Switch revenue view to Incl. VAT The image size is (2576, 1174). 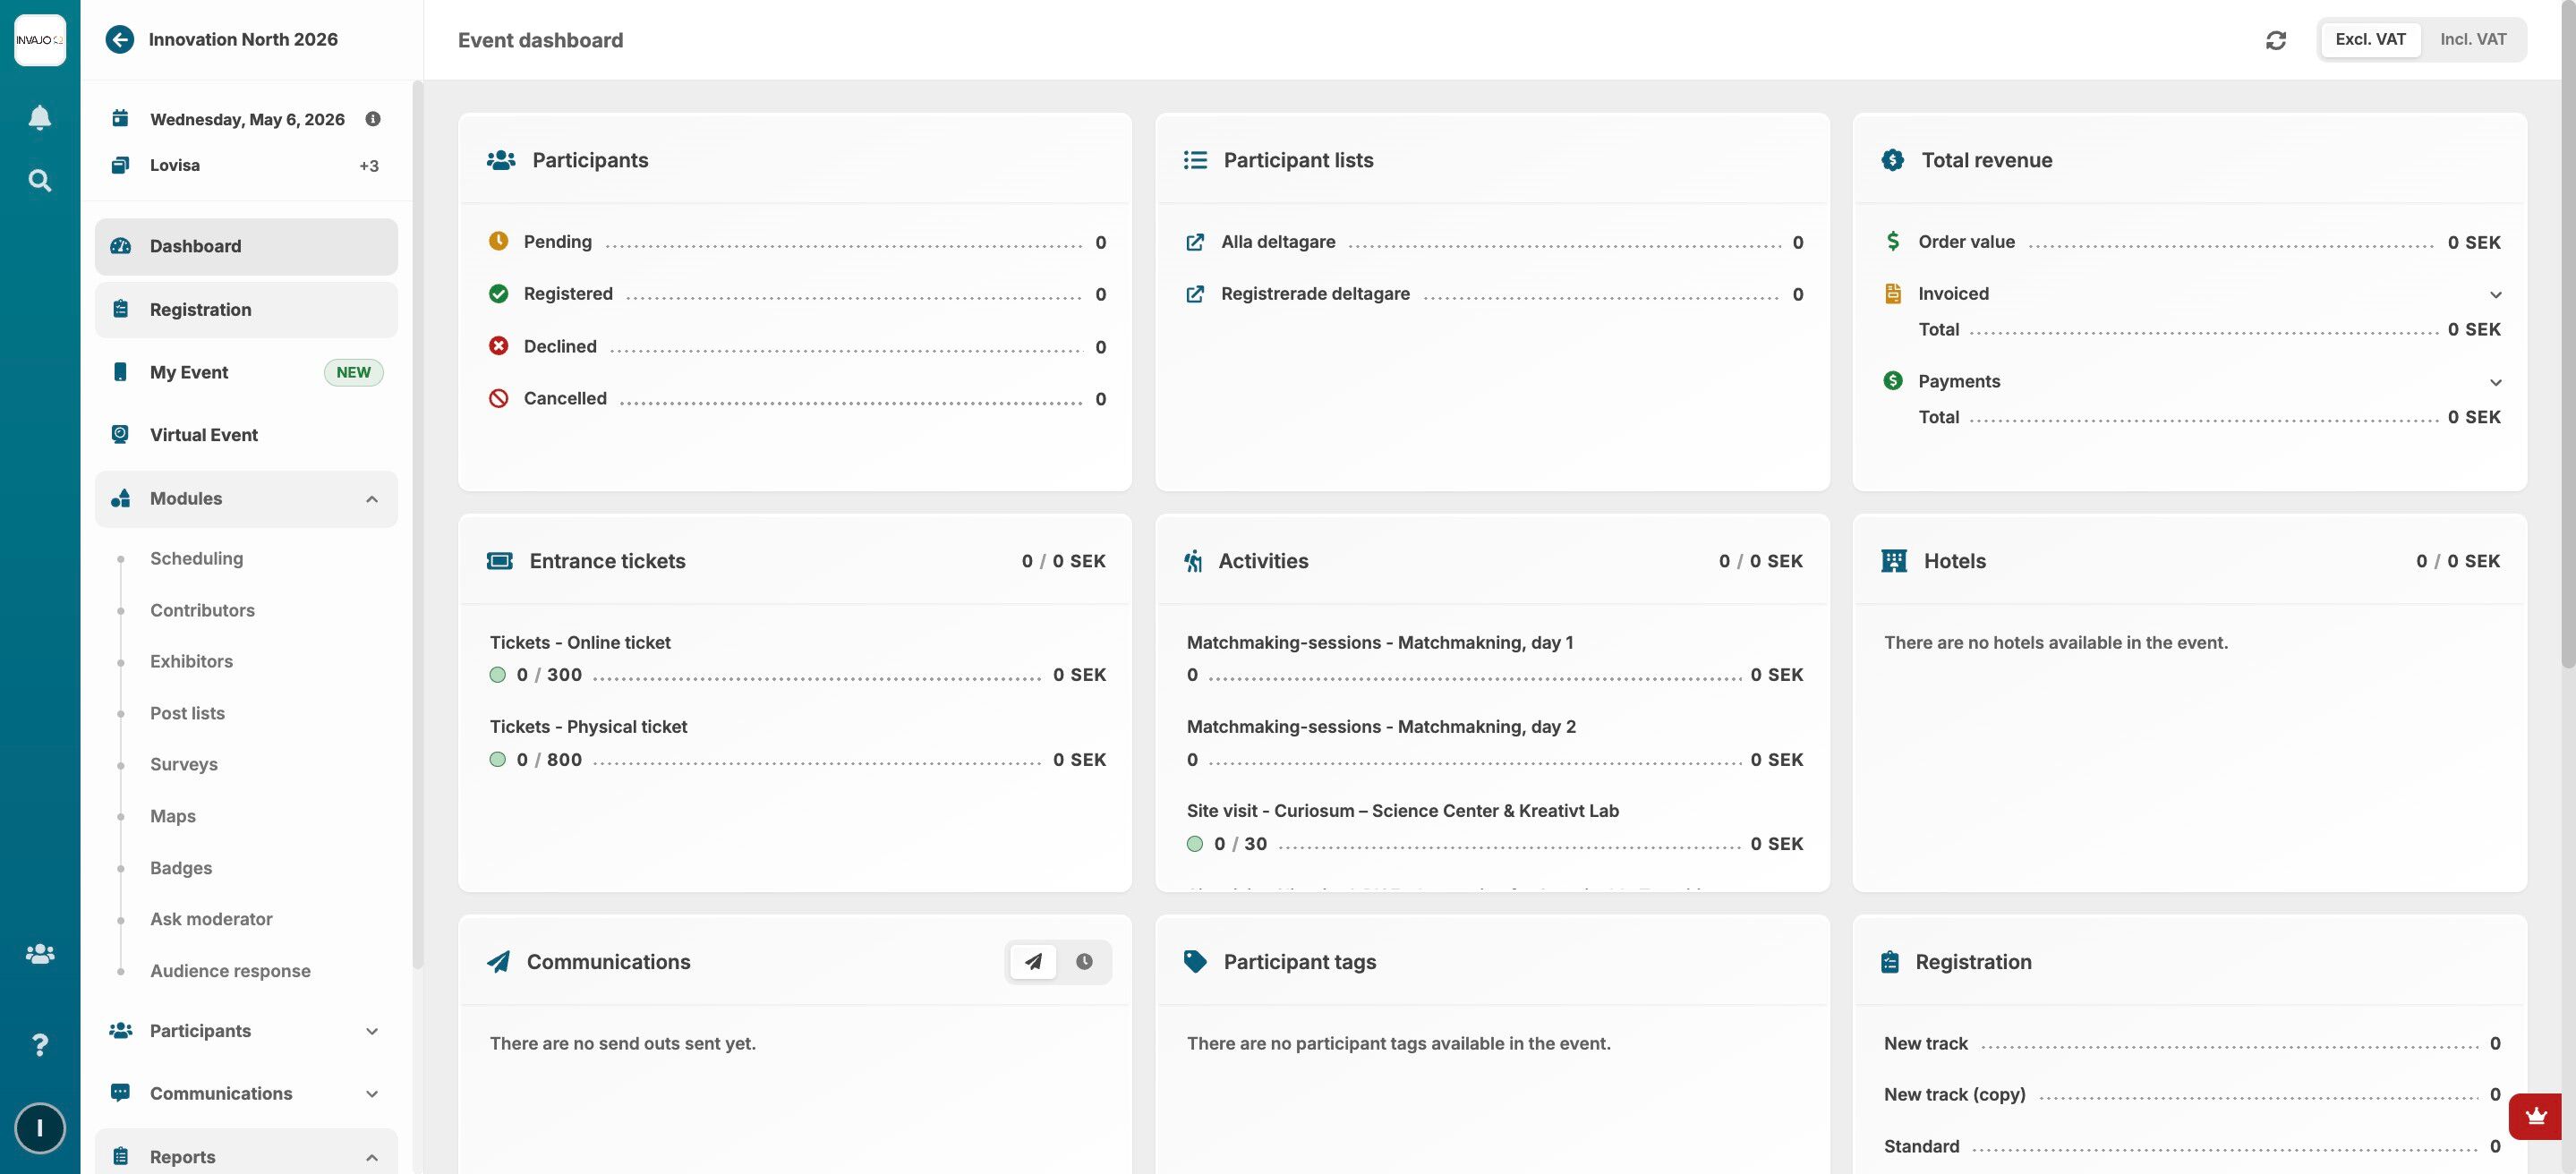click(2472, 40)
